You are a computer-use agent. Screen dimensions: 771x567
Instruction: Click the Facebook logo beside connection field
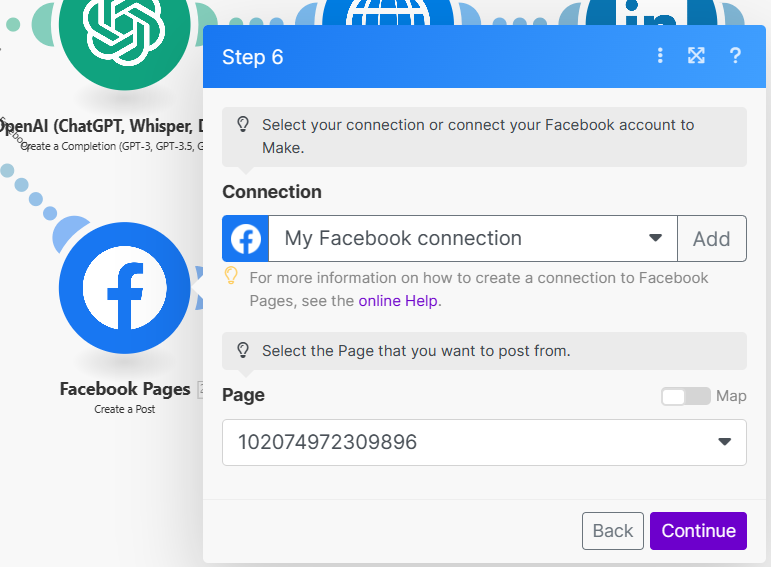point(245,239)
